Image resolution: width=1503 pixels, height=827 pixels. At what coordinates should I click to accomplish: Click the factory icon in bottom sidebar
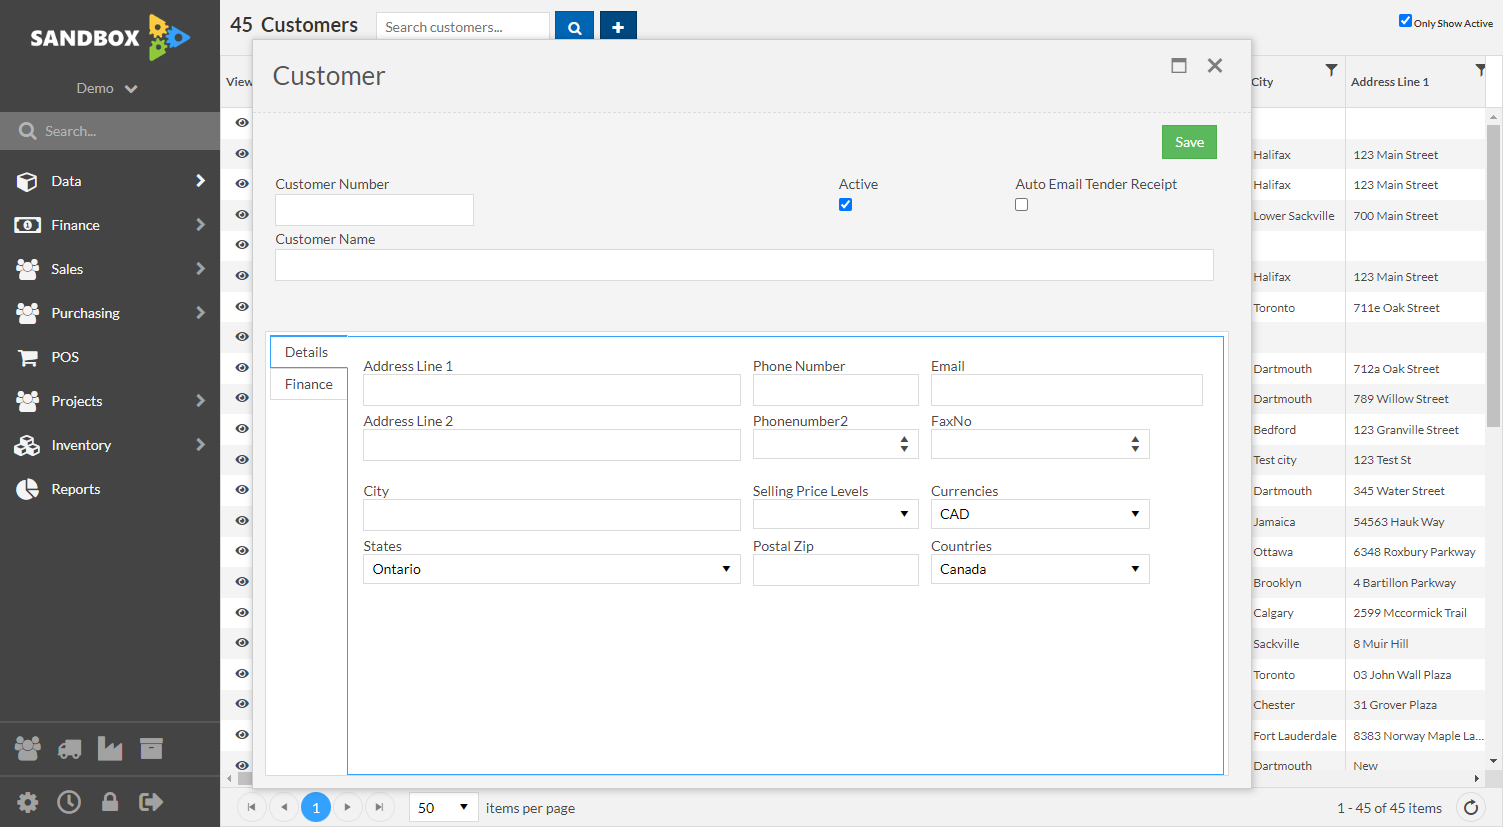coord(110,748)
